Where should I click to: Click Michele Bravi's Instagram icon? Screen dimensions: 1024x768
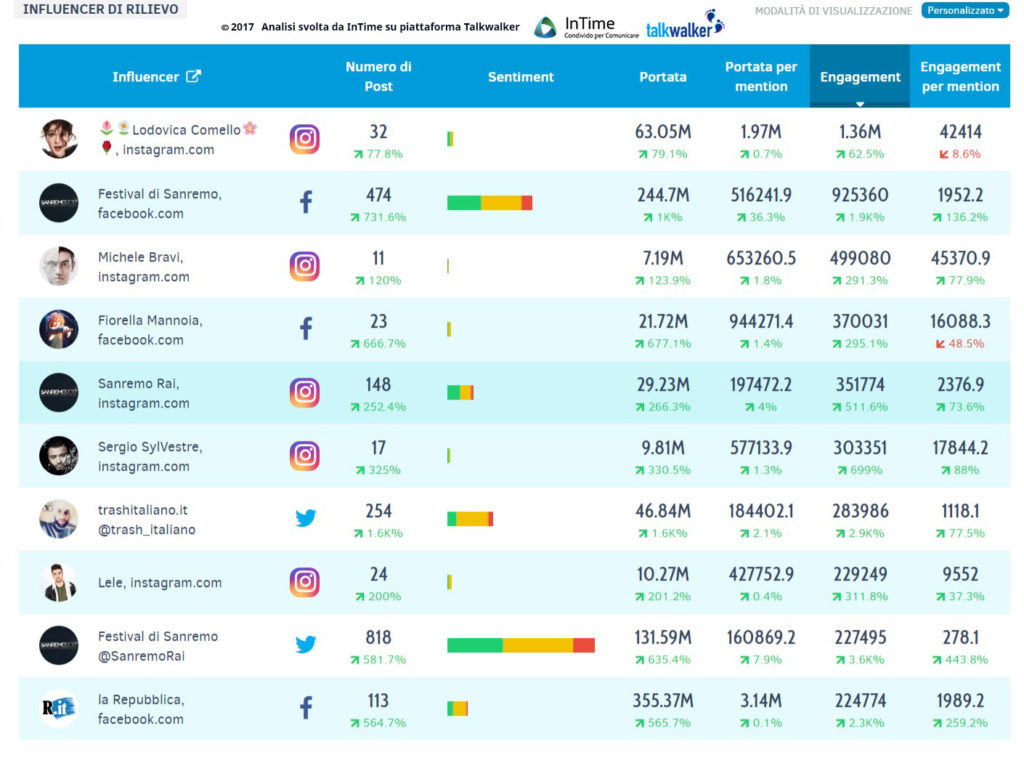click(x=304, y=266)
